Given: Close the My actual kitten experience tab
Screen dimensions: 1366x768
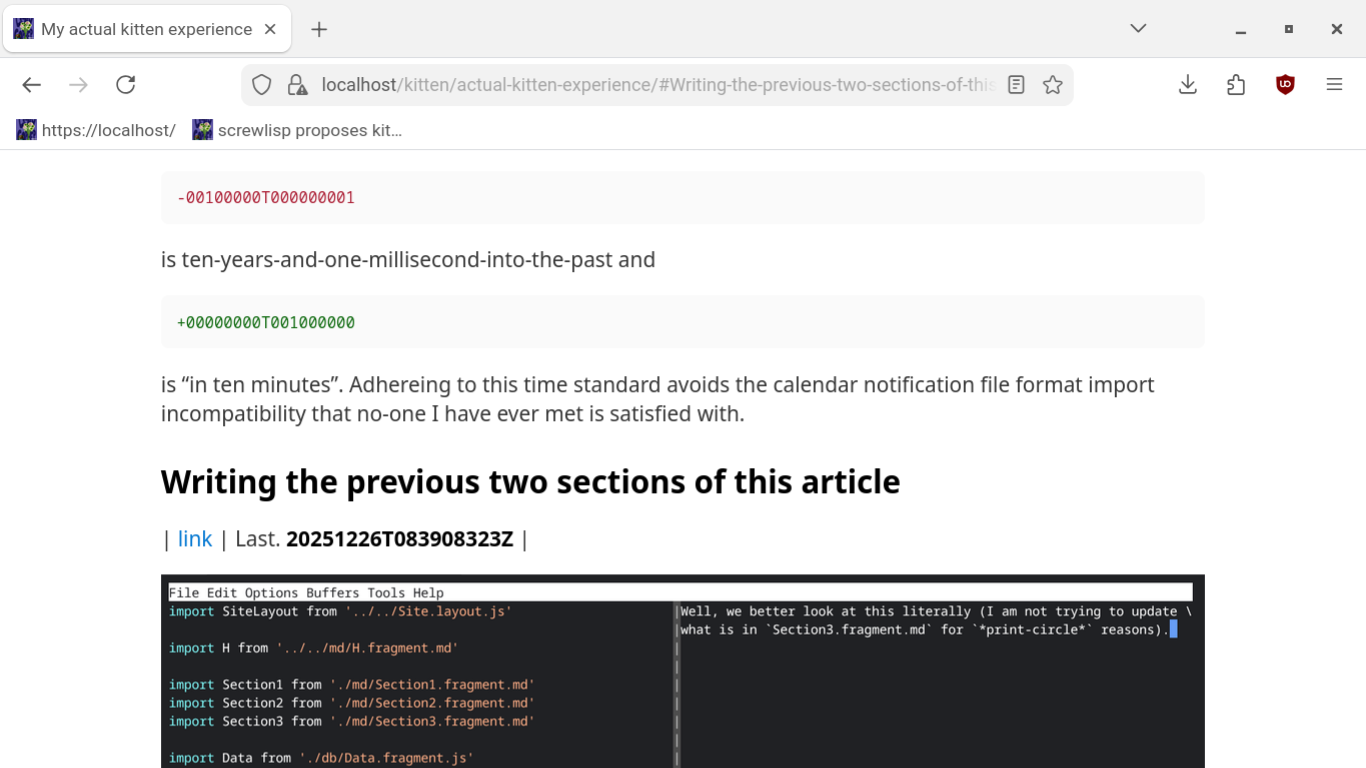Looking at the screenshot, I should pos(270,29).
